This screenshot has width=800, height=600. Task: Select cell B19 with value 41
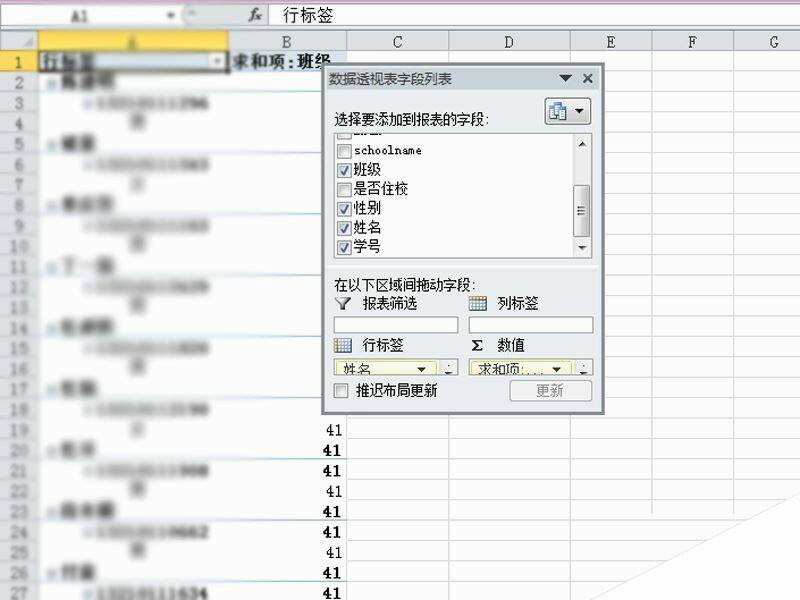(x=287, y=430)
